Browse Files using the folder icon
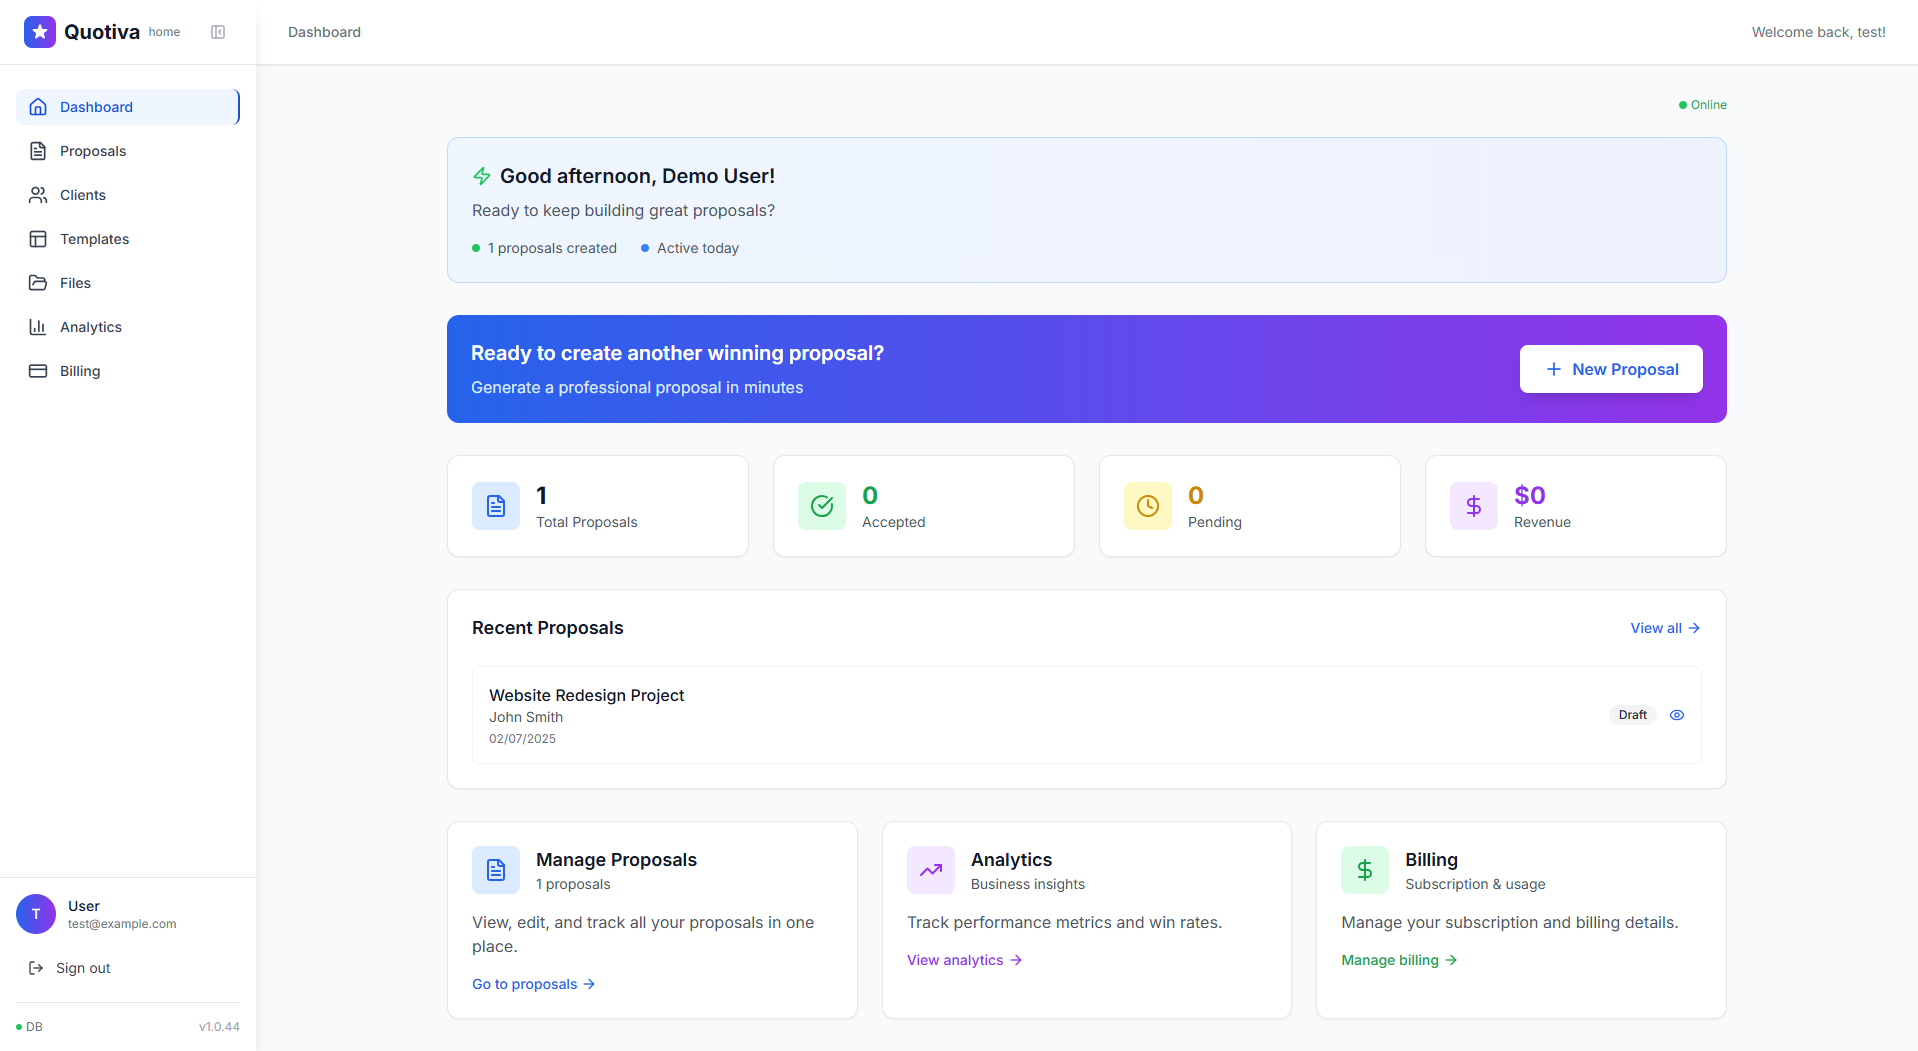The height and width of the screenshot is (1051, 1918). (74, 282)
